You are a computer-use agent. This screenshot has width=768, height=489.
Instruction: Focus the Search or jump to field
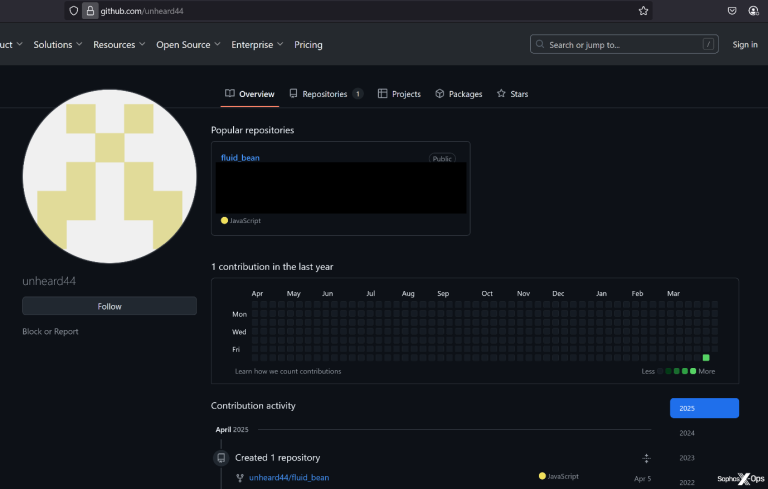624,44
